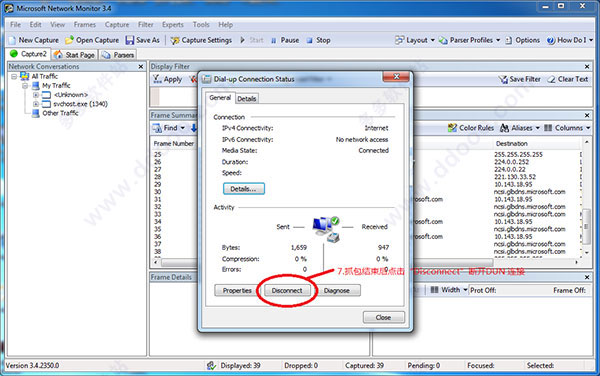The height and width of the screenshot is (376, 600).
Task: Select the General tab in dialog
Action: coord(220,98)
